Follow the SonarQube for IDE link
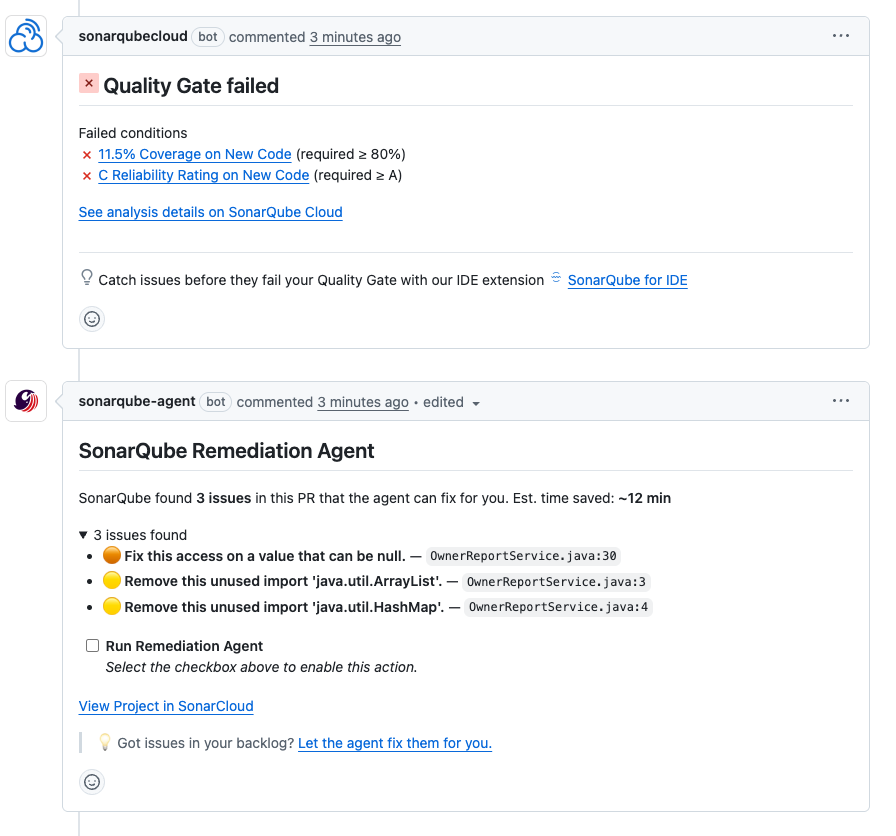896x836 pixels. pos(627,280)
